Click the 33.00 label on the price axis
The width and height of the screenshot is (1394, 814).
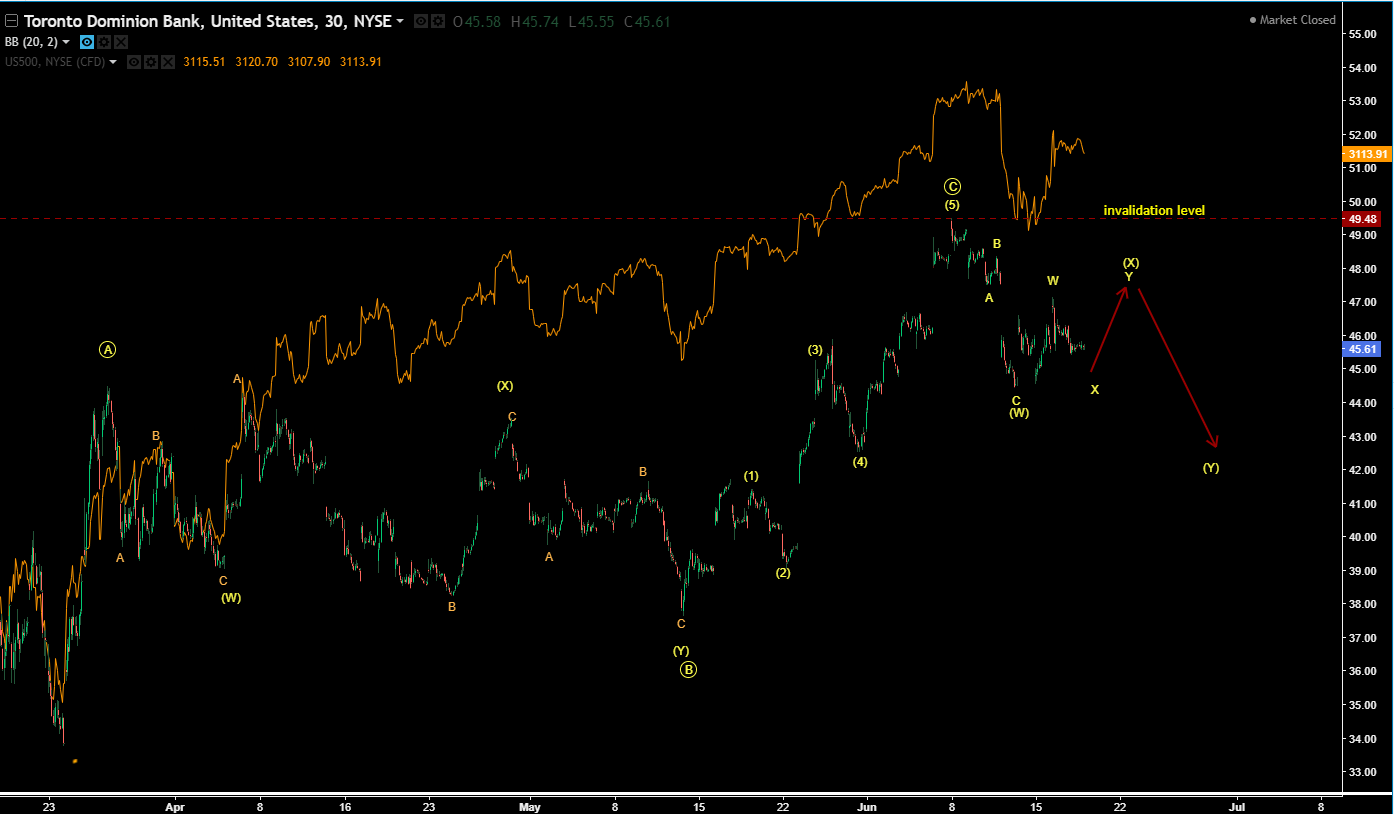1363,772
